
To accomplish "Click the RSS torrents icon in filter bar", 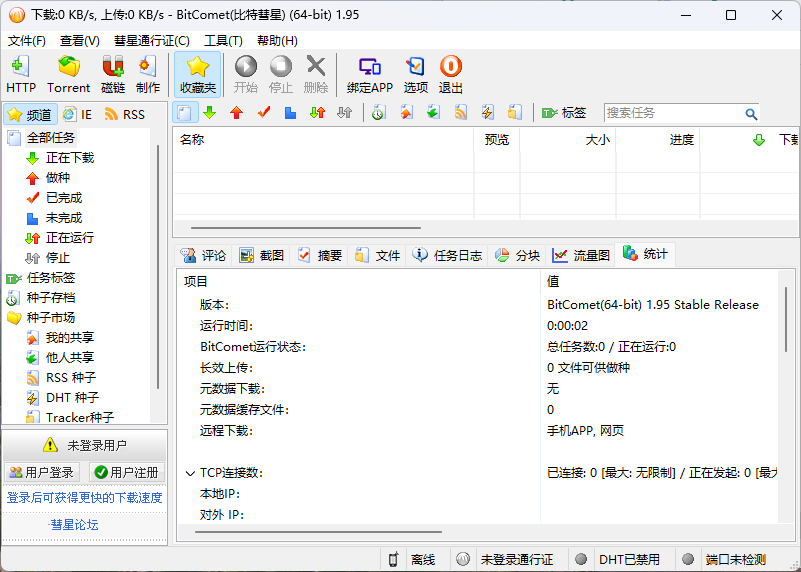I will point(461,112).
